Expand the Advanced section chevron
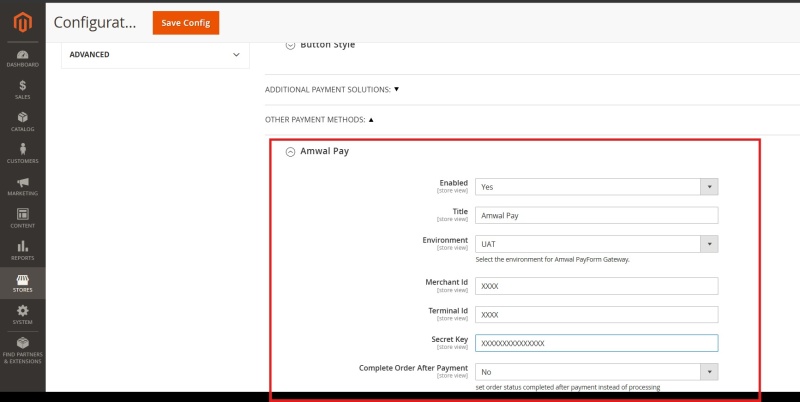 tap(236, 55)
